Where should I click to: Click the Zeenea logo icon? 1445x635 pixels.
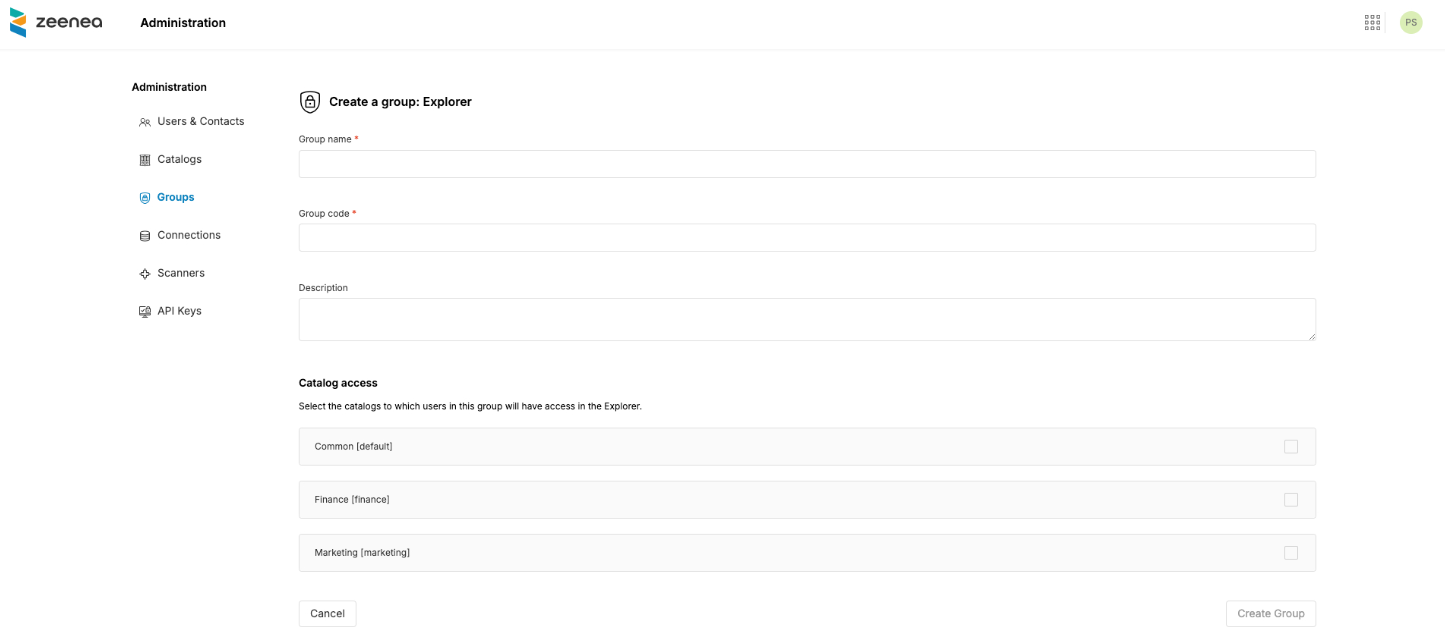(x=18, y=22)
